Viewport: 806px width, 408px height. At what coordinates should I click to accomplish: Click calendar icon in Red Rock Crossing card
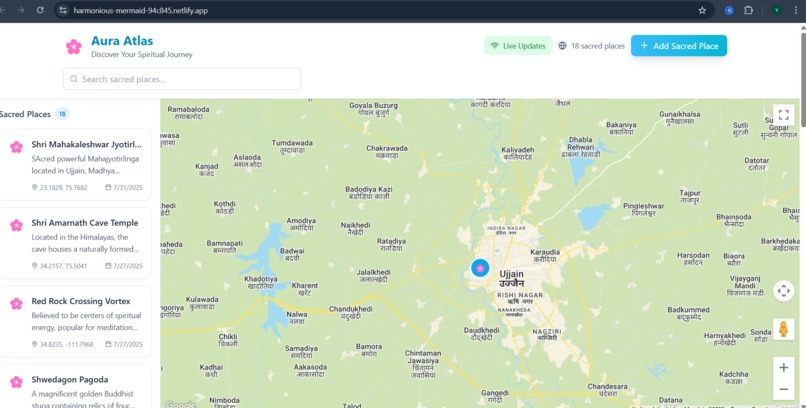108,344
